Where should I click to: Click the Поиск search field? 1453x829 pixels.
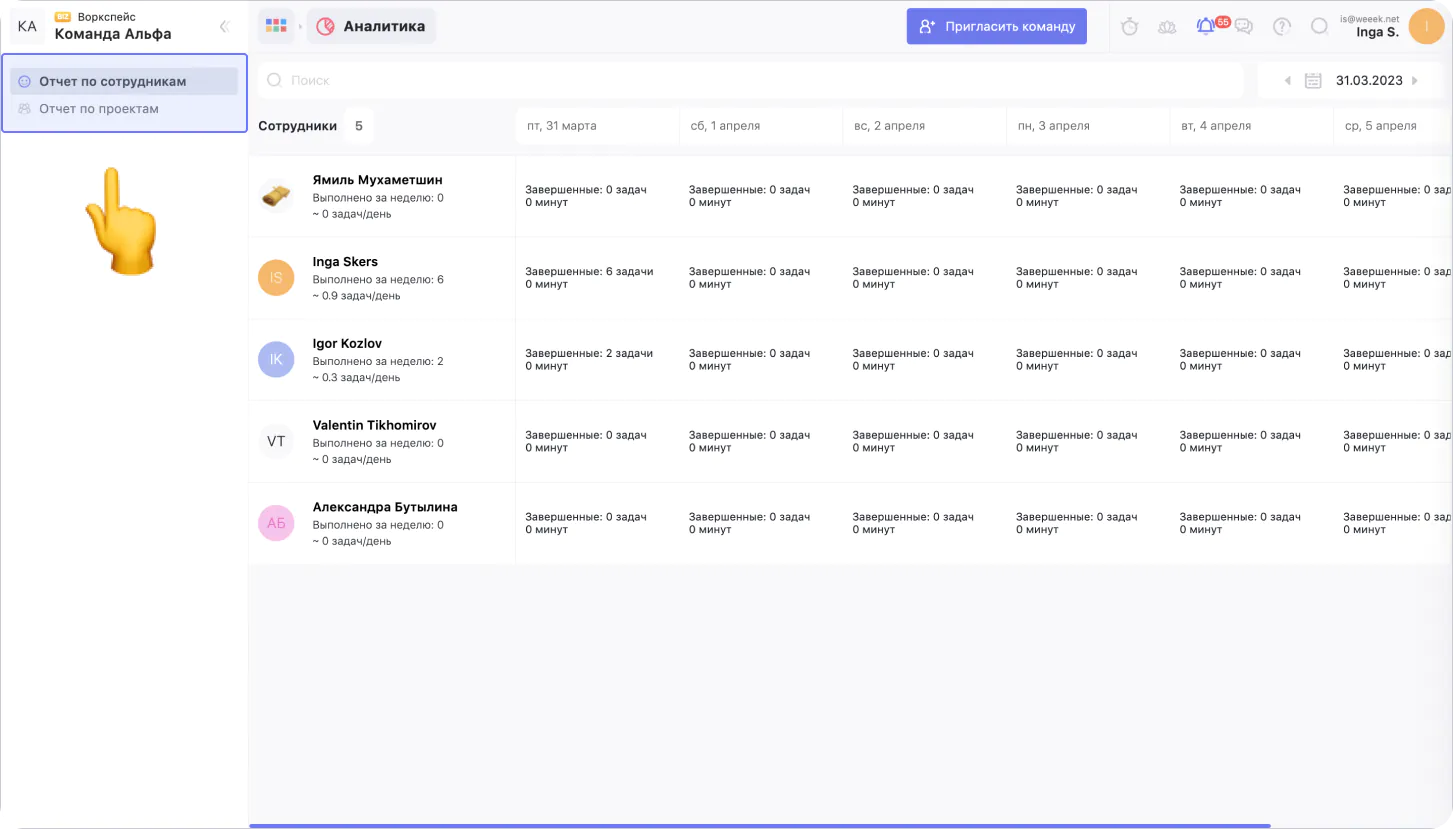pyautogui.click(x=750, y=80)
